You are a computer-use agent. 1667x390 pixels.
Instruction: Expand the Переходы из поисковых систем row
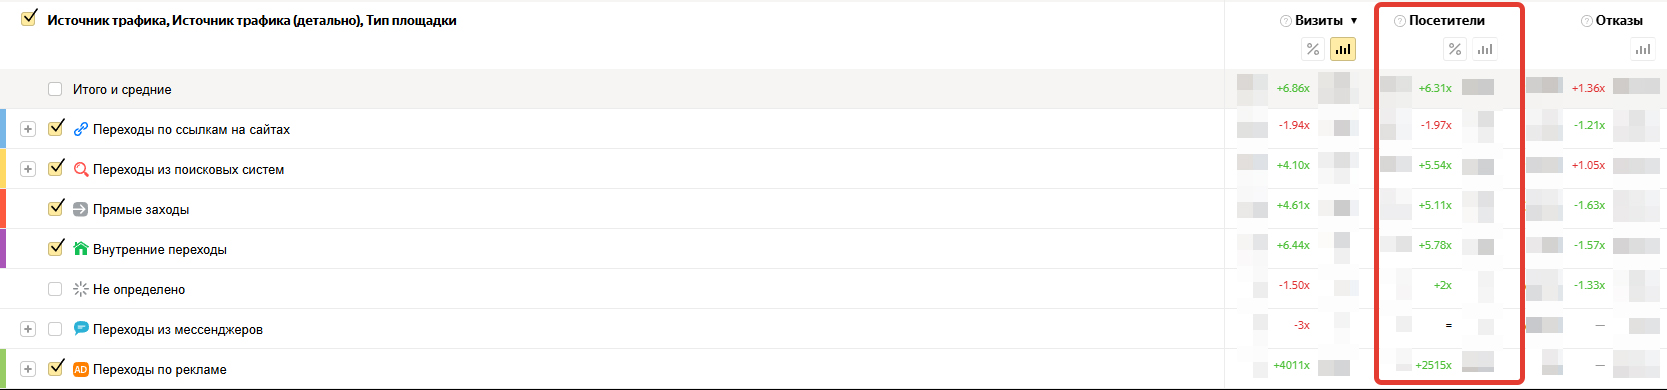tap(28, 169)
